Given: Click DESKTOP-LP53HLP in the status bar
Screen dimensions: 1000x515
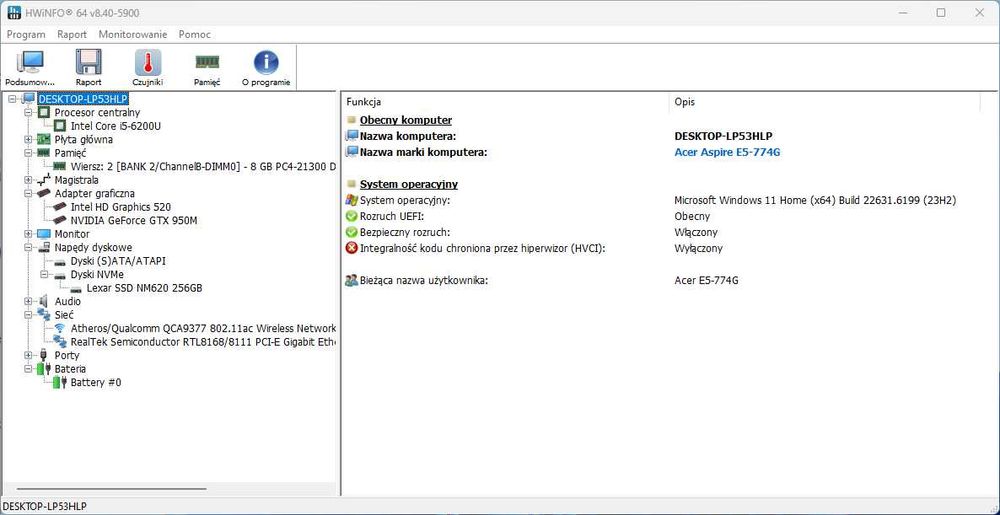Looking at the screenshot, I should 45,506.
